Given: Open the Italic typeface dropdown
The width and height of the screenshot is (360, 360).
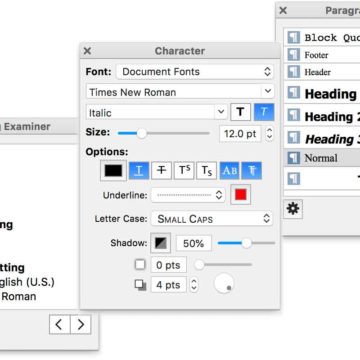Looking at the screenshot, I should [157, 113].
